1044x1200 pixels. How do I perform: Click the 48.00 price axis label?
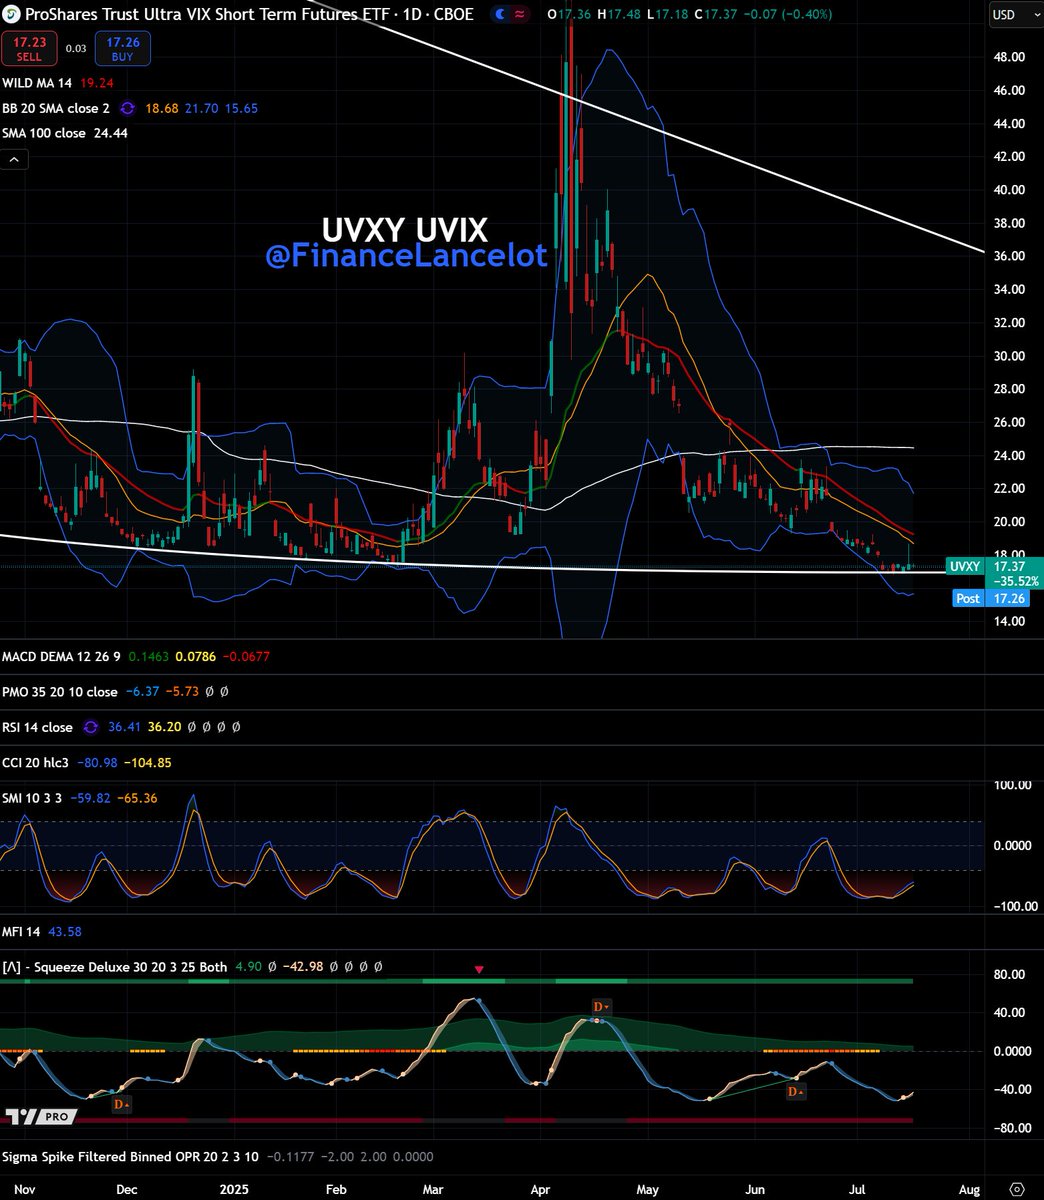pyautogui.click(x=1009, y=57)
